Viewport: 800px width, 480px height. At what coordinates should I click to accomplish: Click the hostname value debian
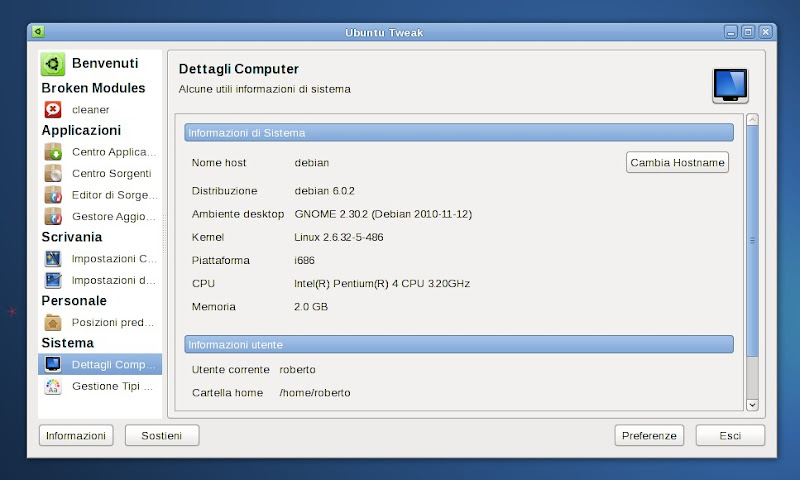[312, 163]
